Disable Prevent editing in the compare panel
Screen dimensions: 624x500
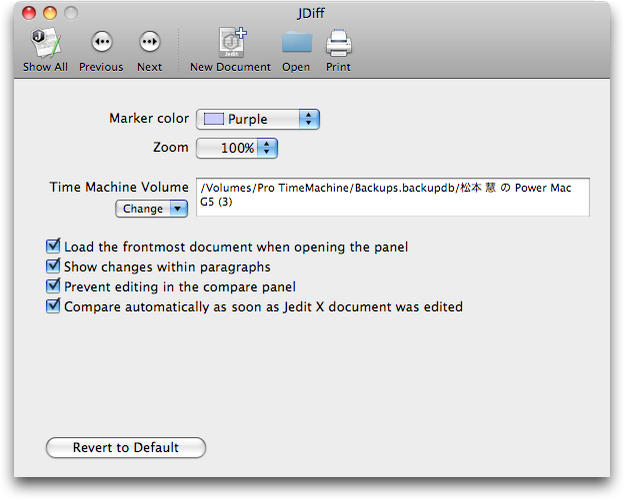click(x=53, y=286)
